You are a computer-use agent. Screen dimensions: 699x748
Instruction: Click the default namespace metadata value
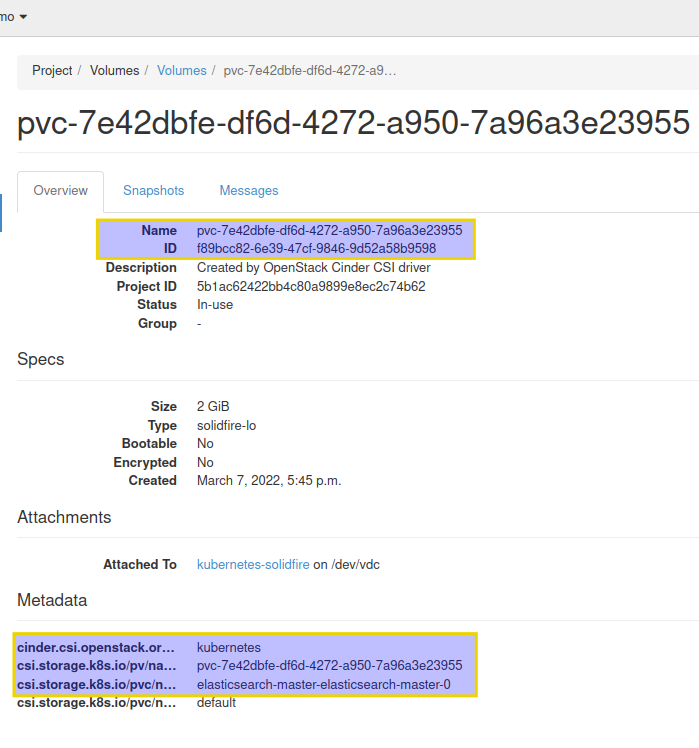pos(217,703)
